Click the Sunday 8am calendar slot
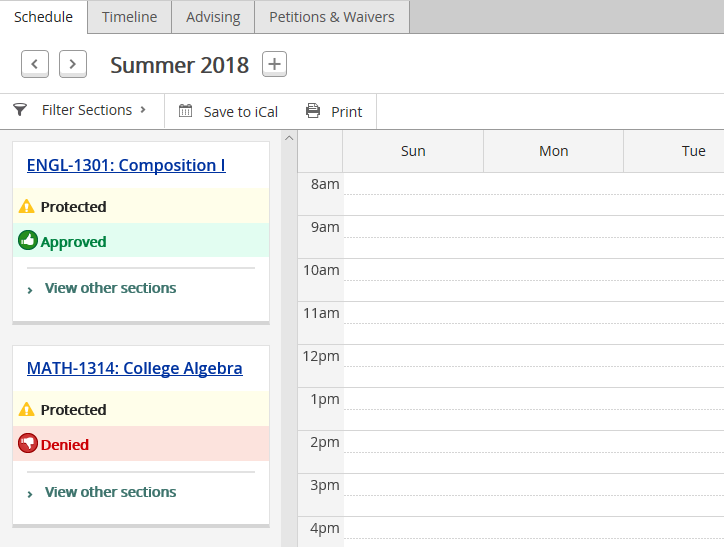 tap(413, 194)
